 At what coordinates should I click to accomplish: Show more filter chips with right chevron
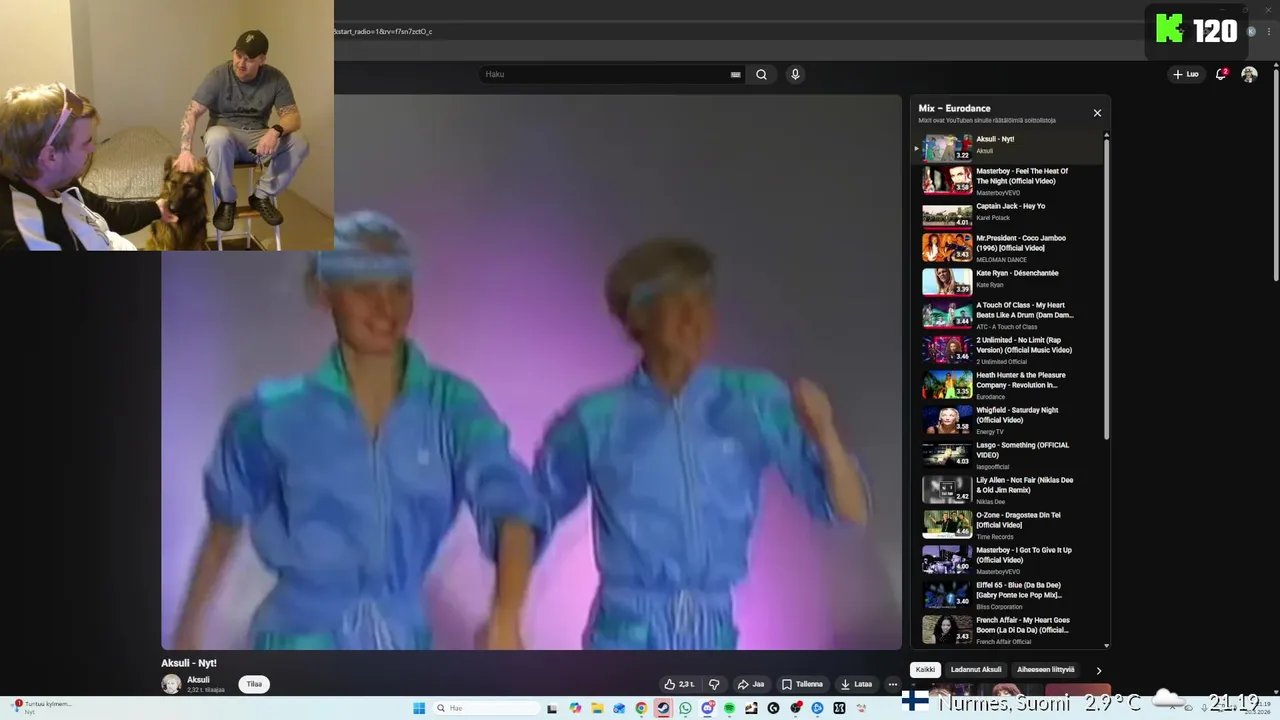click(1098, 670)
